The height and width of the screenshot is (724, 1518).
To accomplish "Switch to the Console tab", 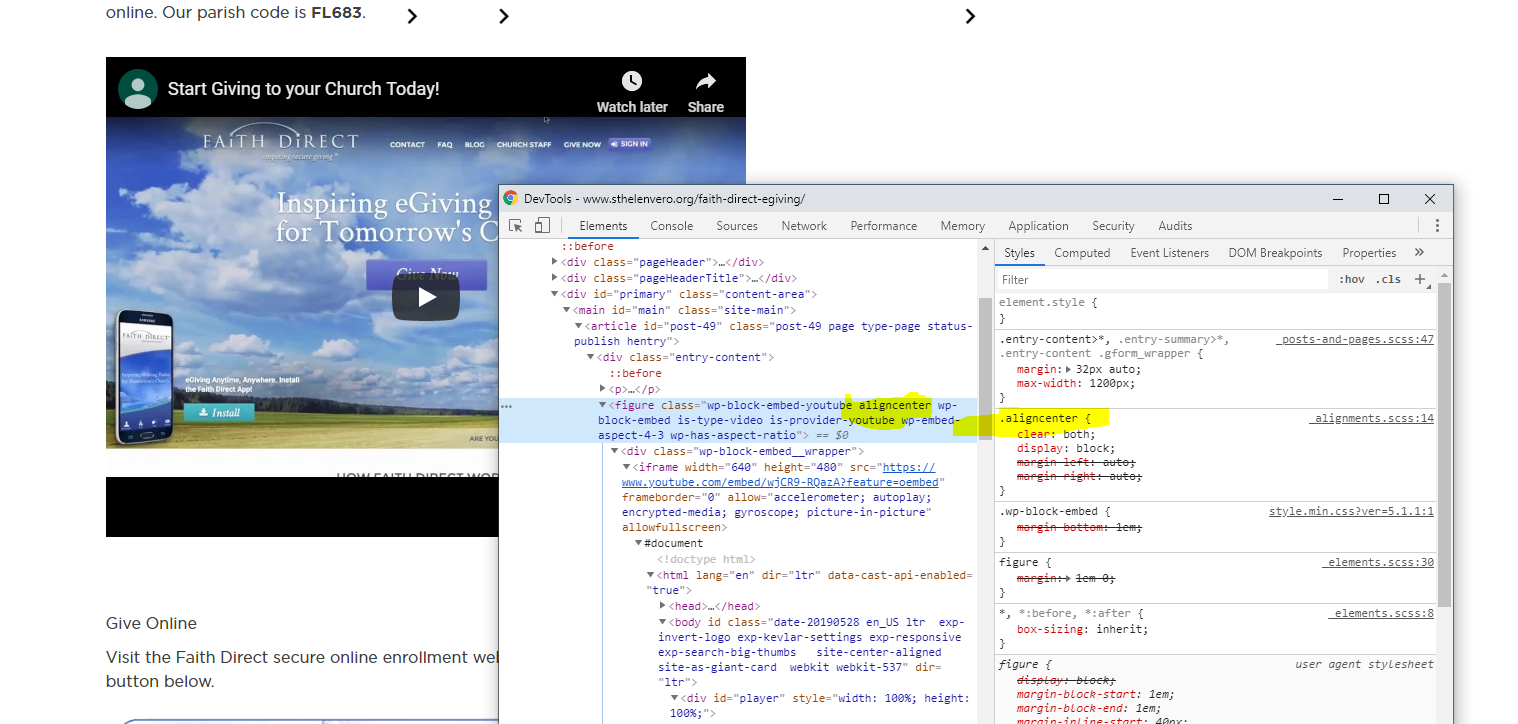I will 671,226.
